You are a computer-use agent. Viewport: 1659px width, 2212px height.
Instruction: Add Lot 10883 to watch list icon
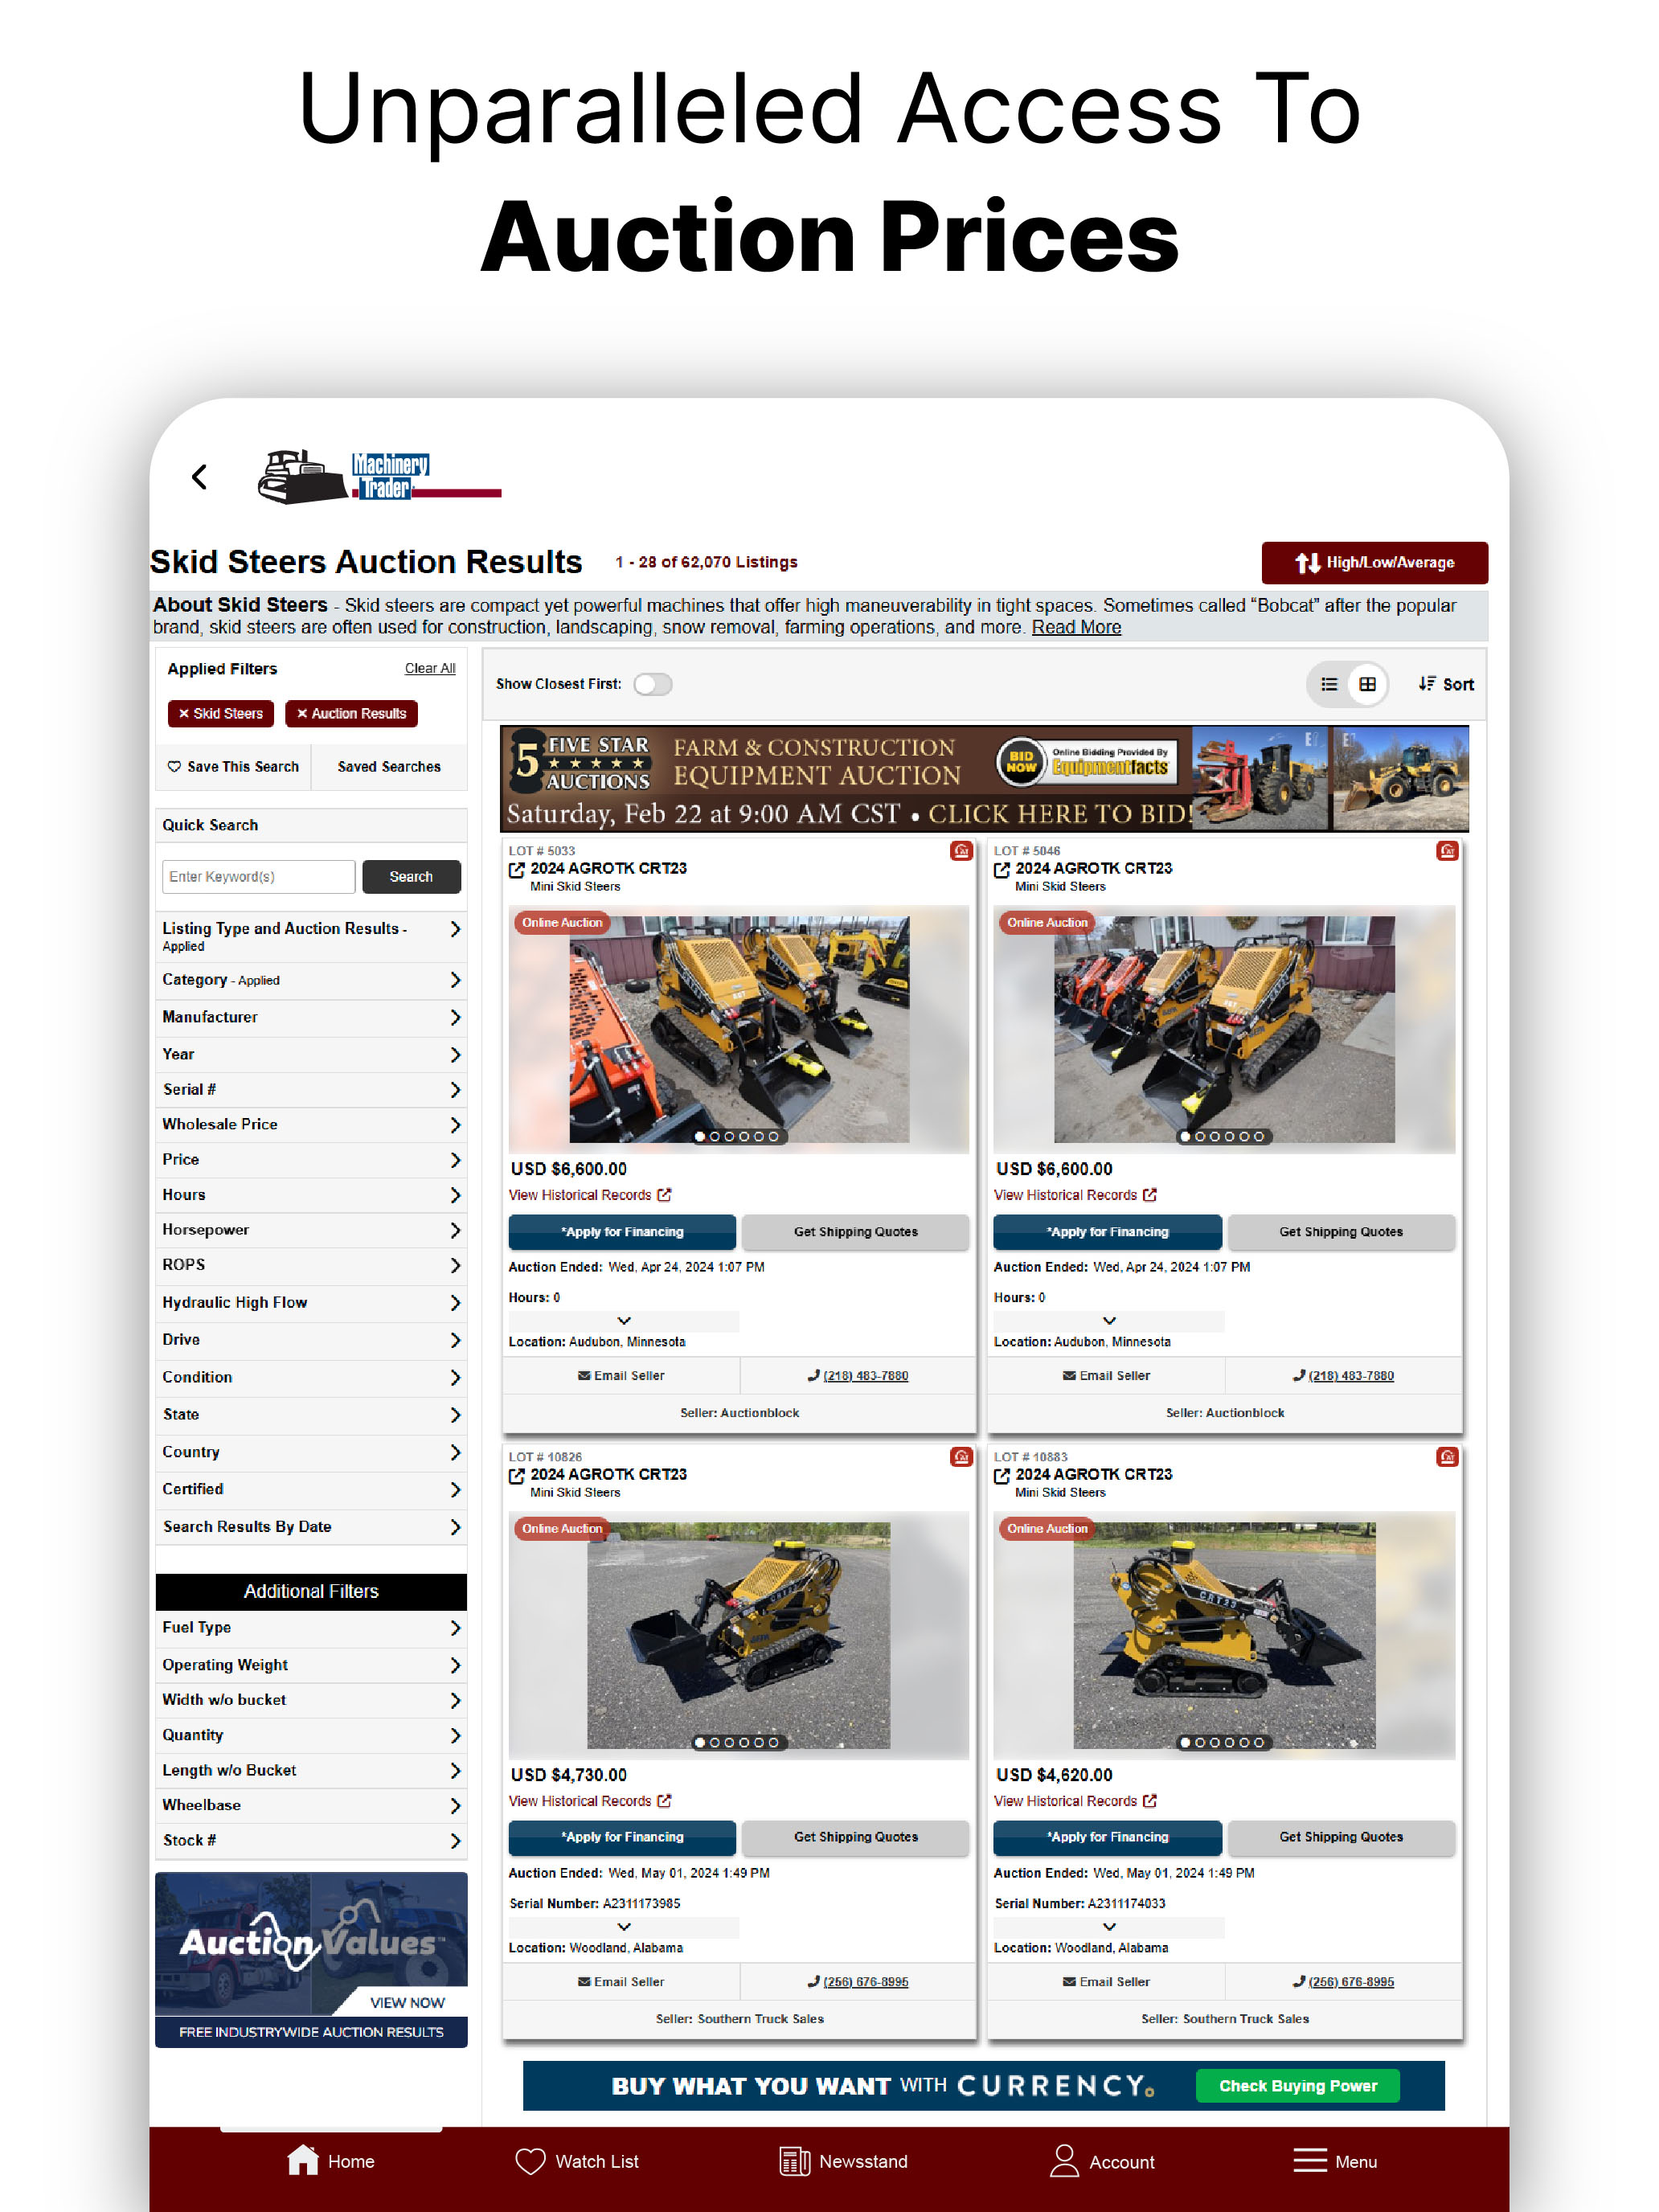(1447, 1457)
